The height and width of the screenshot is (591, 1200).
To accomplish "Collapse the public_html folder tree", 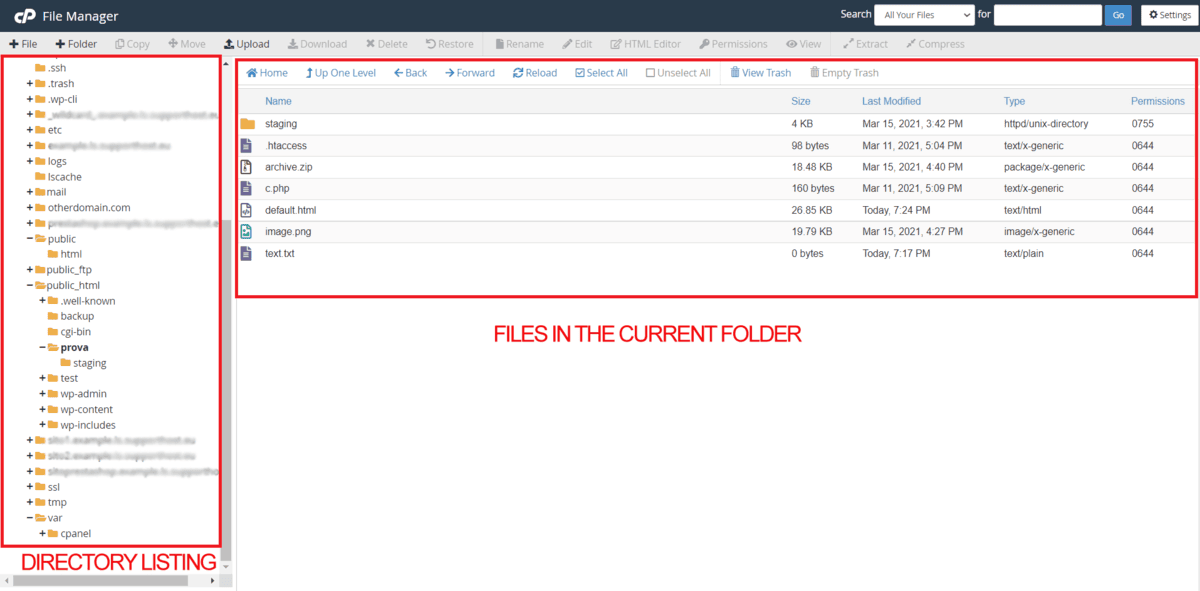I will pyautogui.click(x=30, y=285).
